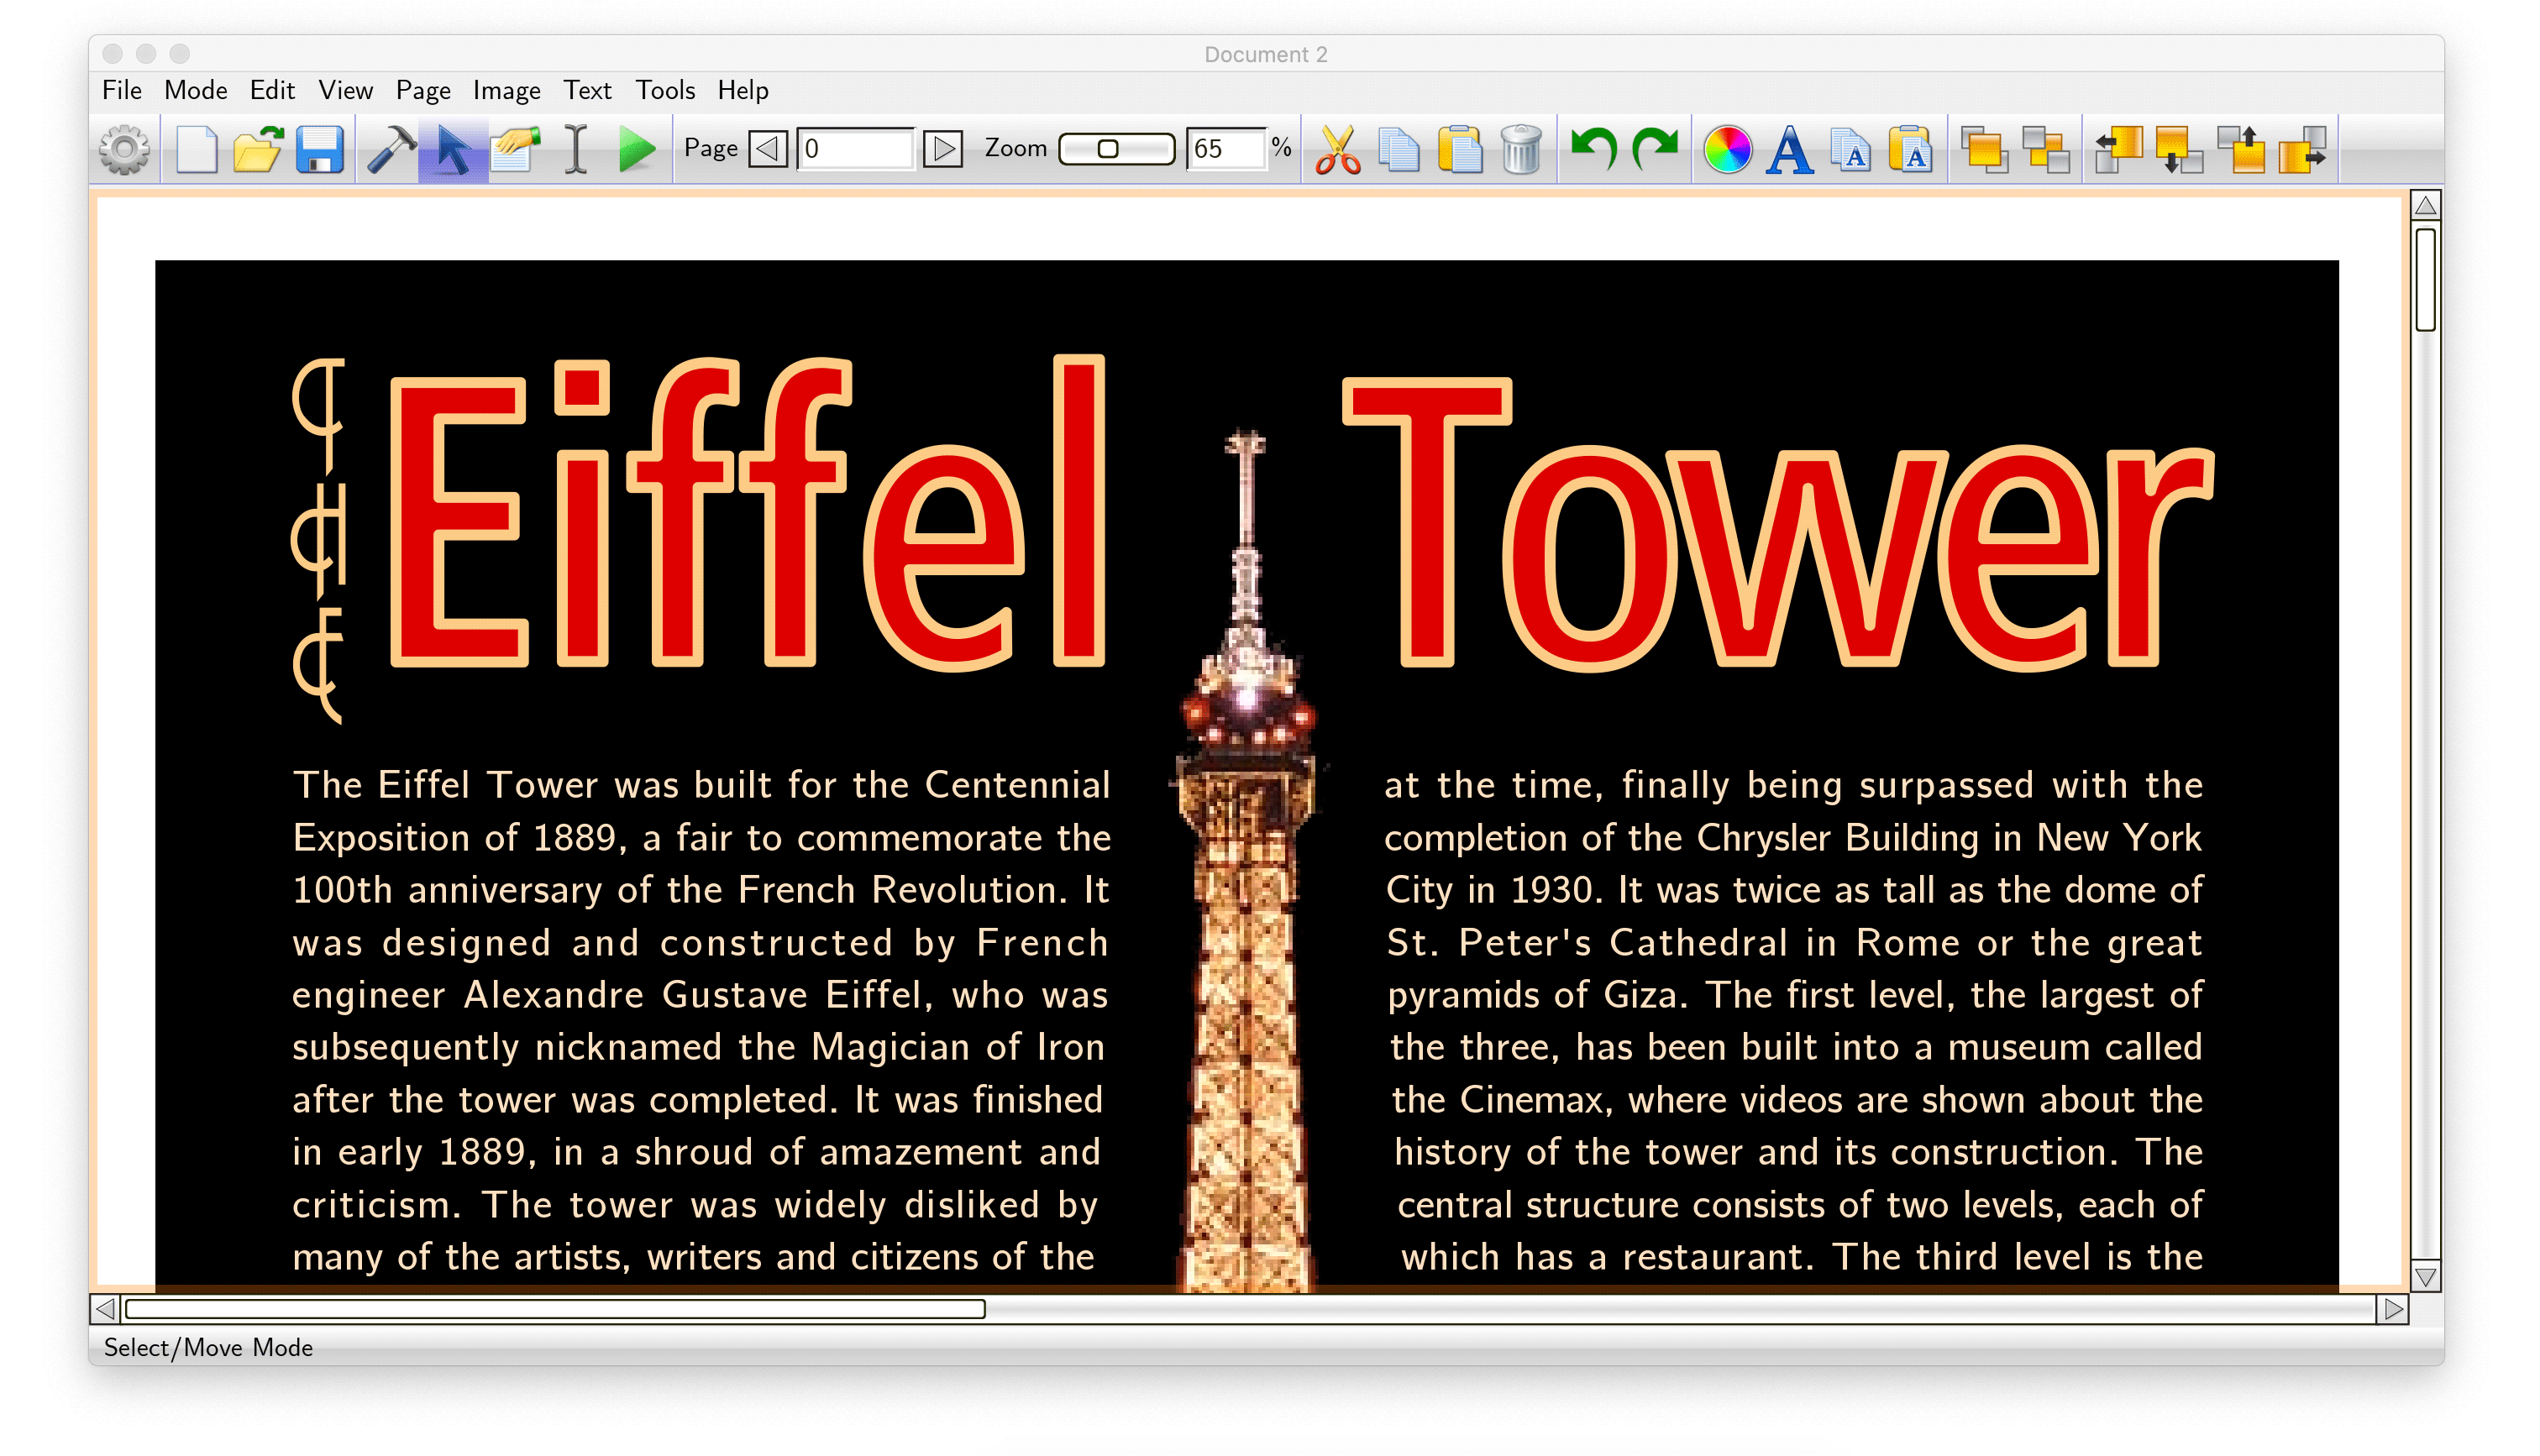
Task: Click the copy text style icon
Action: 1851,150
